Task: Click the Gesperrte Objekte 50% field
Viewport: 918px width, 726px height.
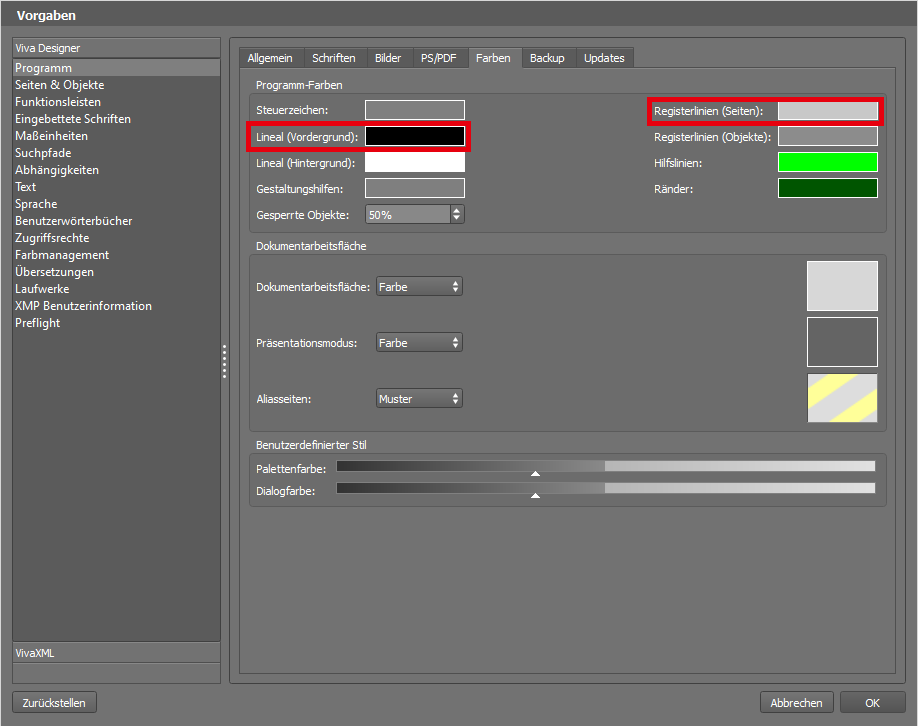Action: 408,214
